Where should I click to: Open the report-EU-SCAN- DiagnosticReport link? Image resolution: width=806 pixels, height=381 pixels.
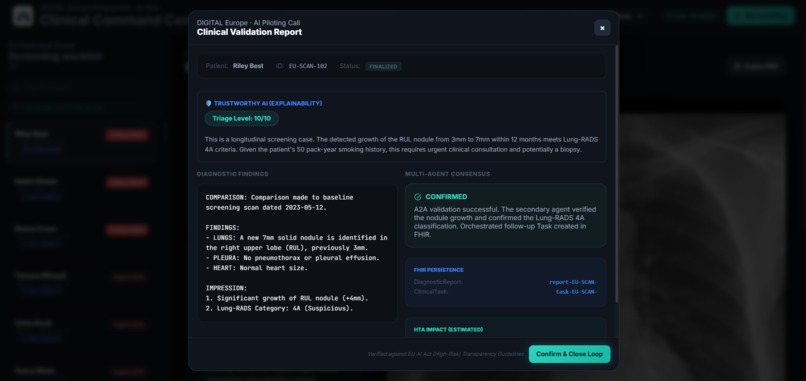coord(573,282)
